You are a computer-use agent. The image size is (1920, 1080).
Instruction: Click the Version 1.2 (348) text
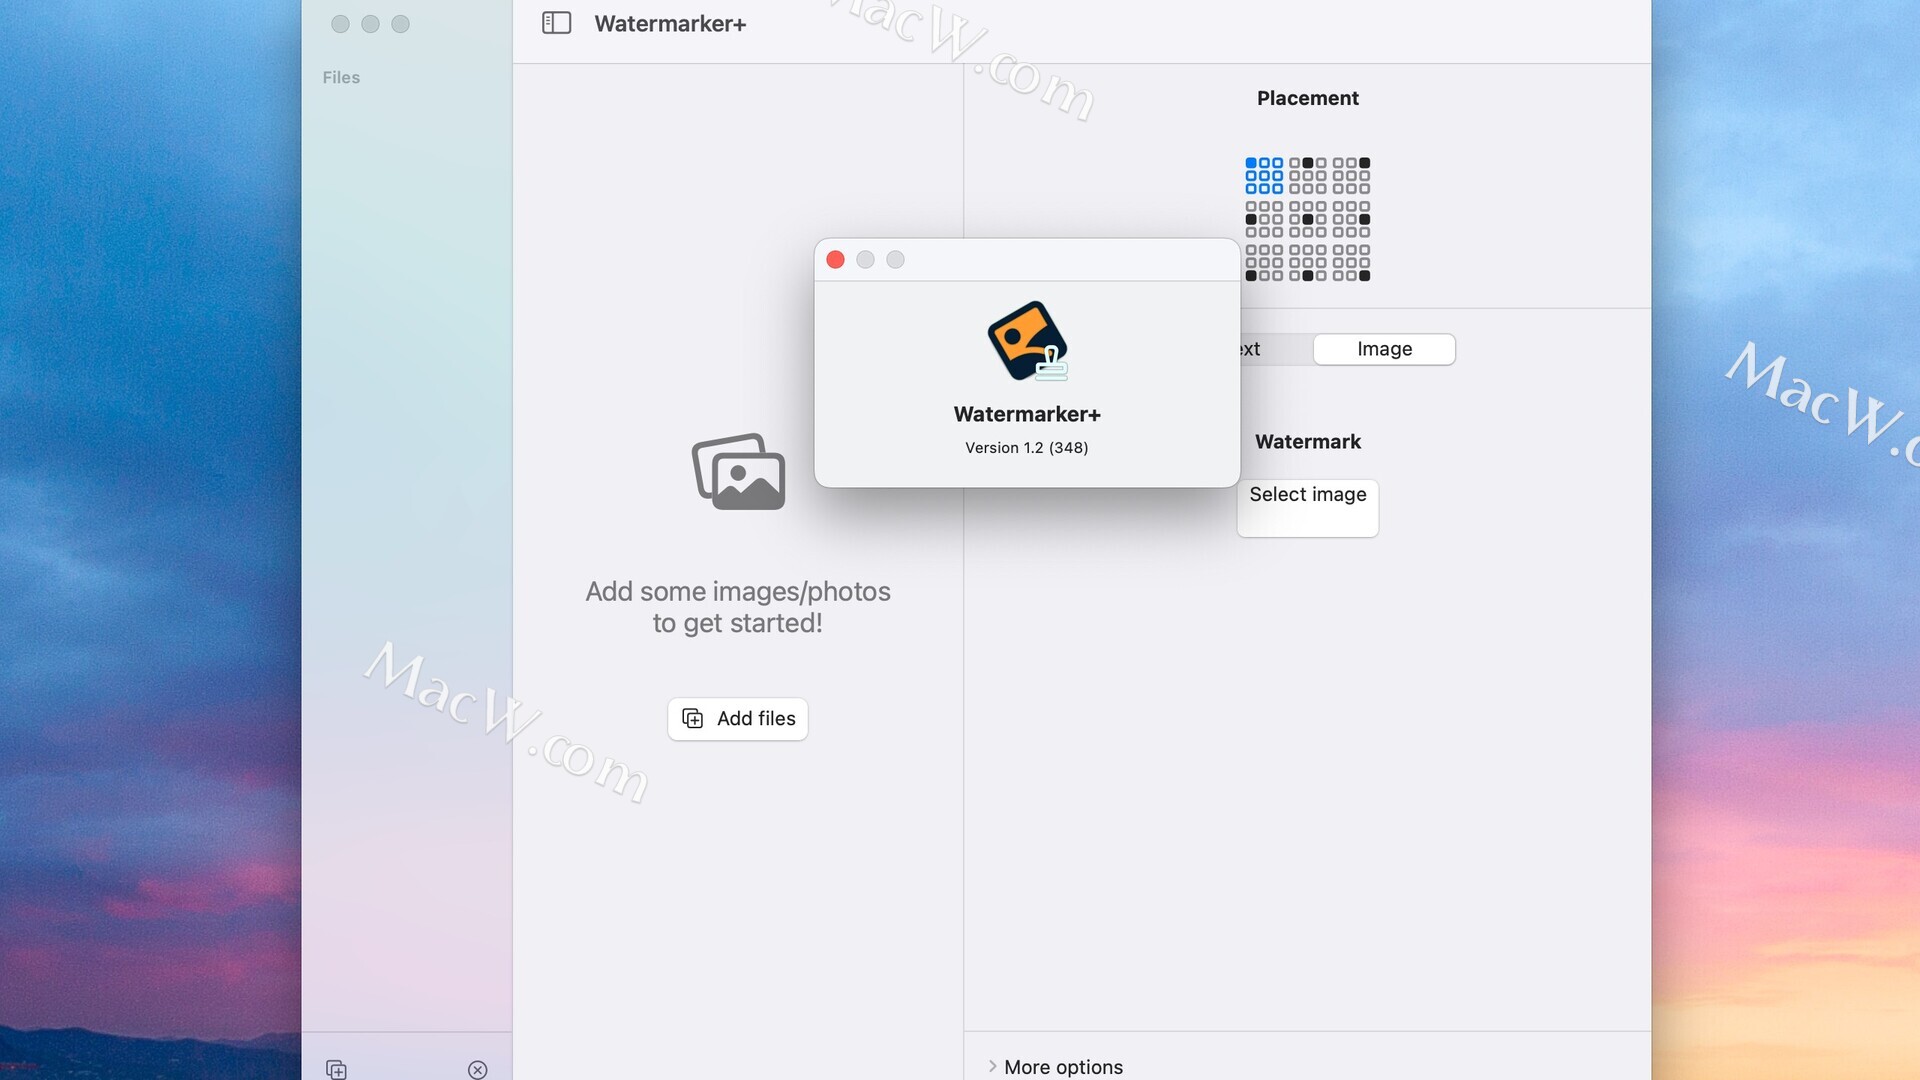1027,447
